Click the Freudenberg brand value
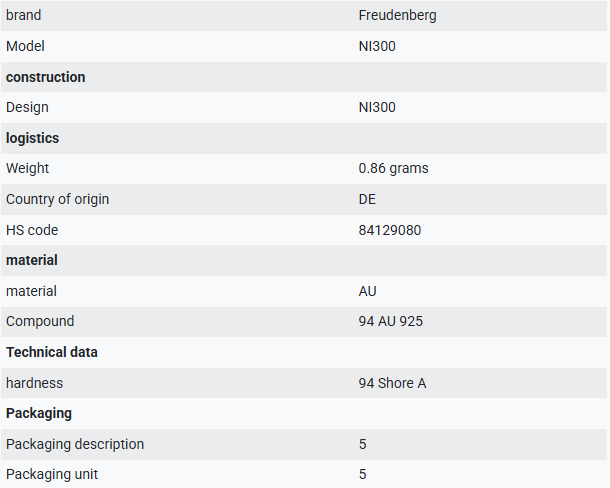 [397, 16]
